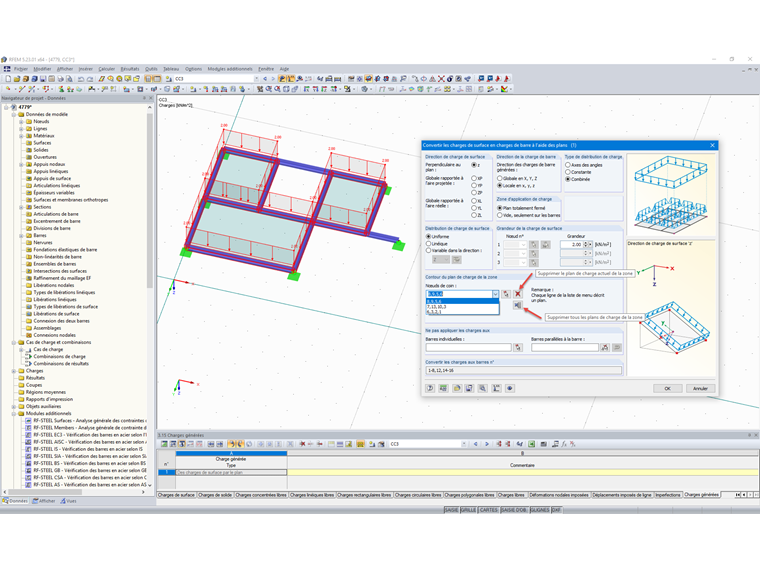
Task: Expand the Charges folder in navigator
Action: [x=14, y=371]
